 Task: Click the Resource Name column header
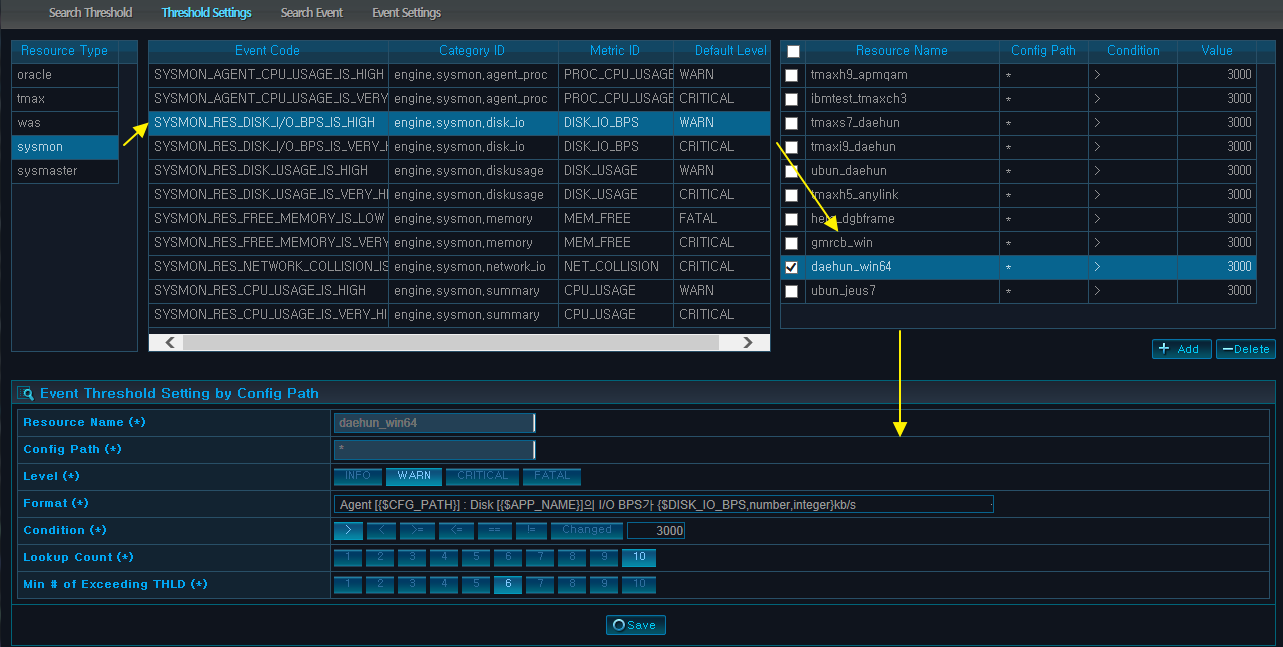pyautogui.click(x=902, y=51)
